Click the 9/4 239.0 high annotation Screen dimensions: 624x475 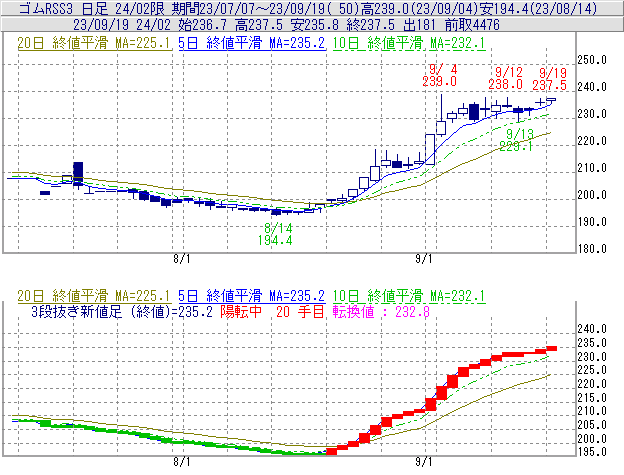click(440, 76)
